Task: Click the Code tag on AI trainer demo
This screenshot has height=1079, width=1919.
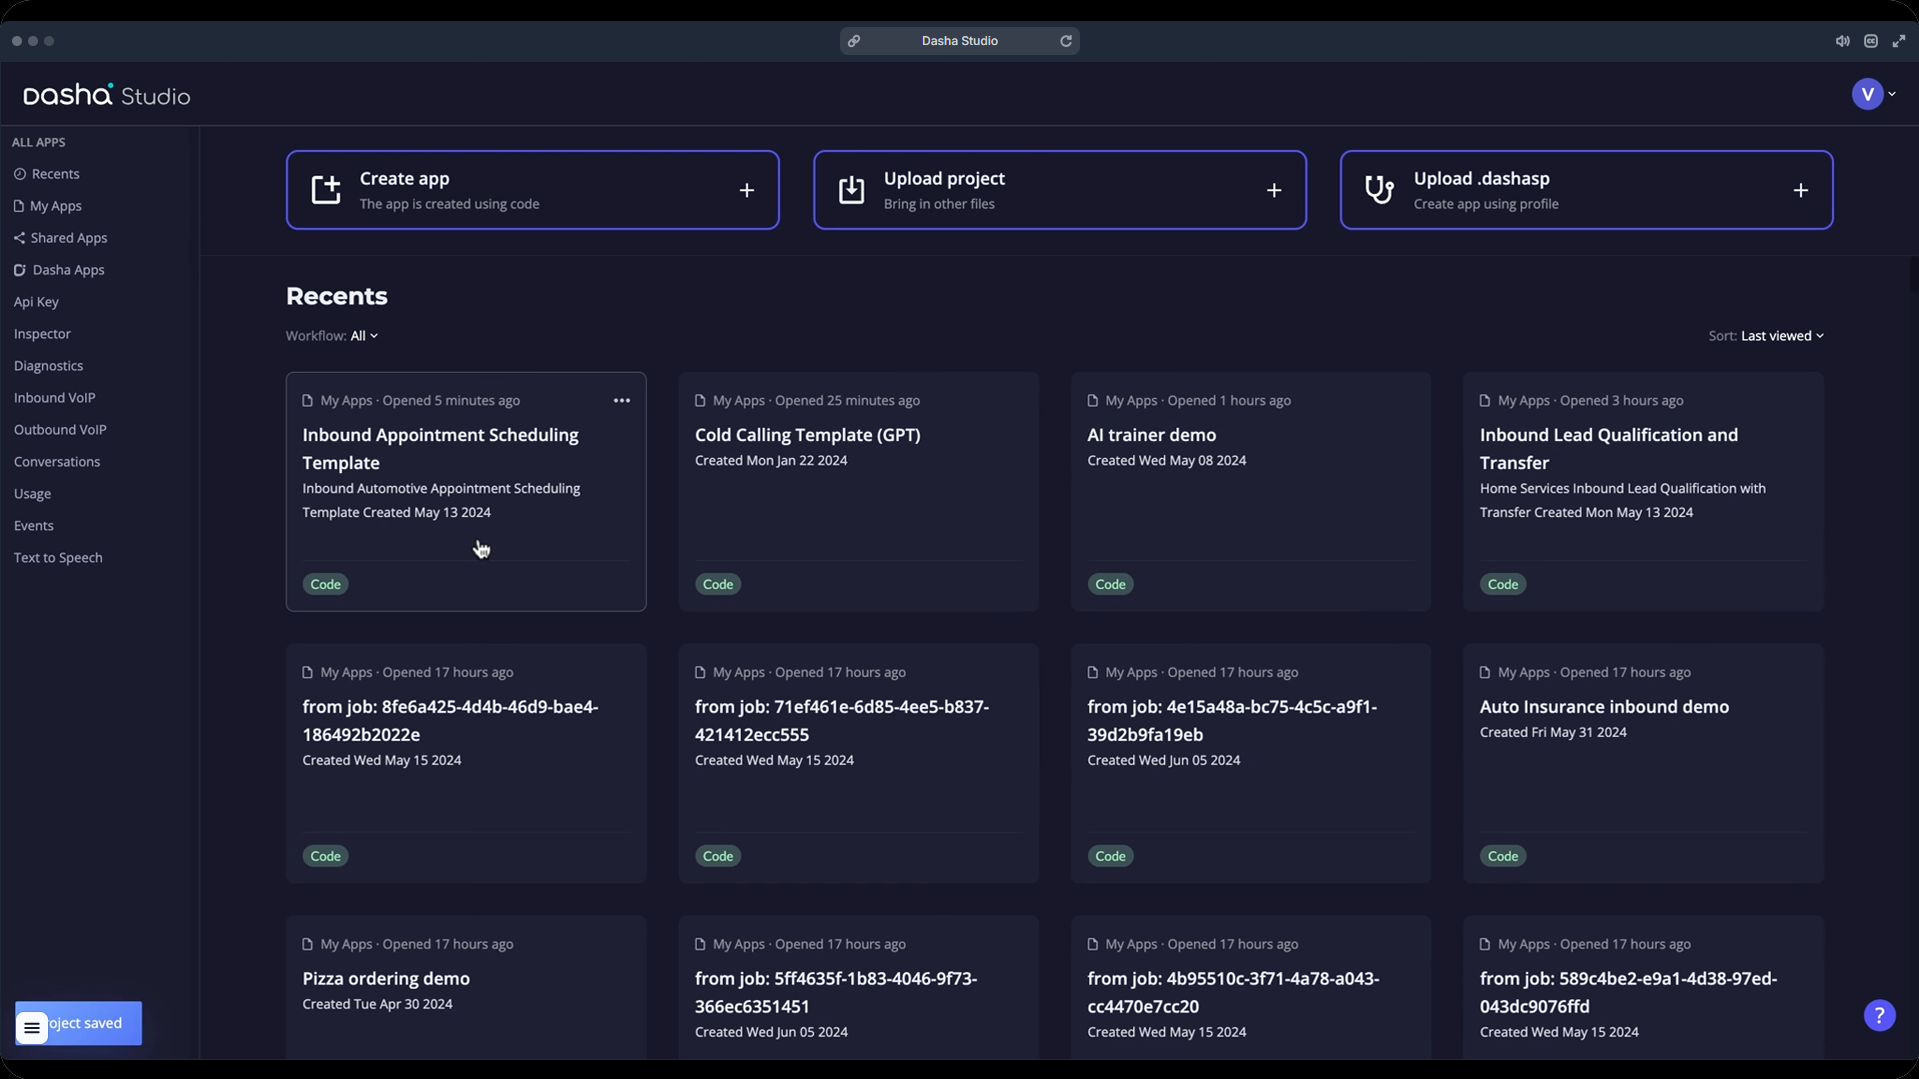Action: (x=1109, y=583)
